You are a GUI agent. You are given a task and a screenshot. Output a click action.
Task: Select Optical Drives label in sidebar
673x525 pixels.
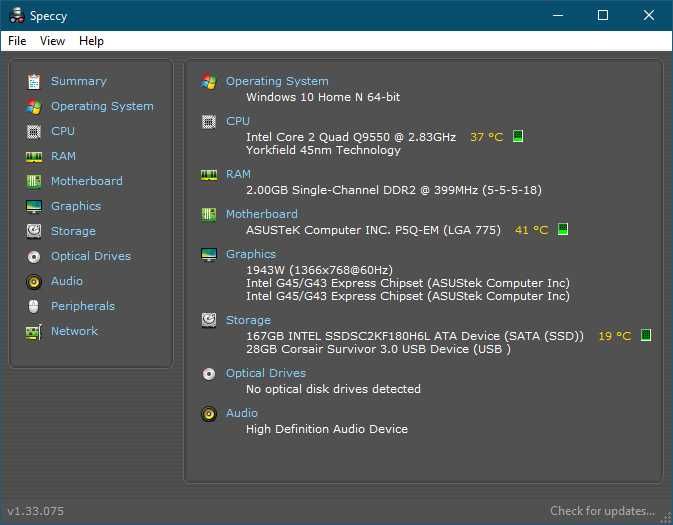click(x=91, y=256)
